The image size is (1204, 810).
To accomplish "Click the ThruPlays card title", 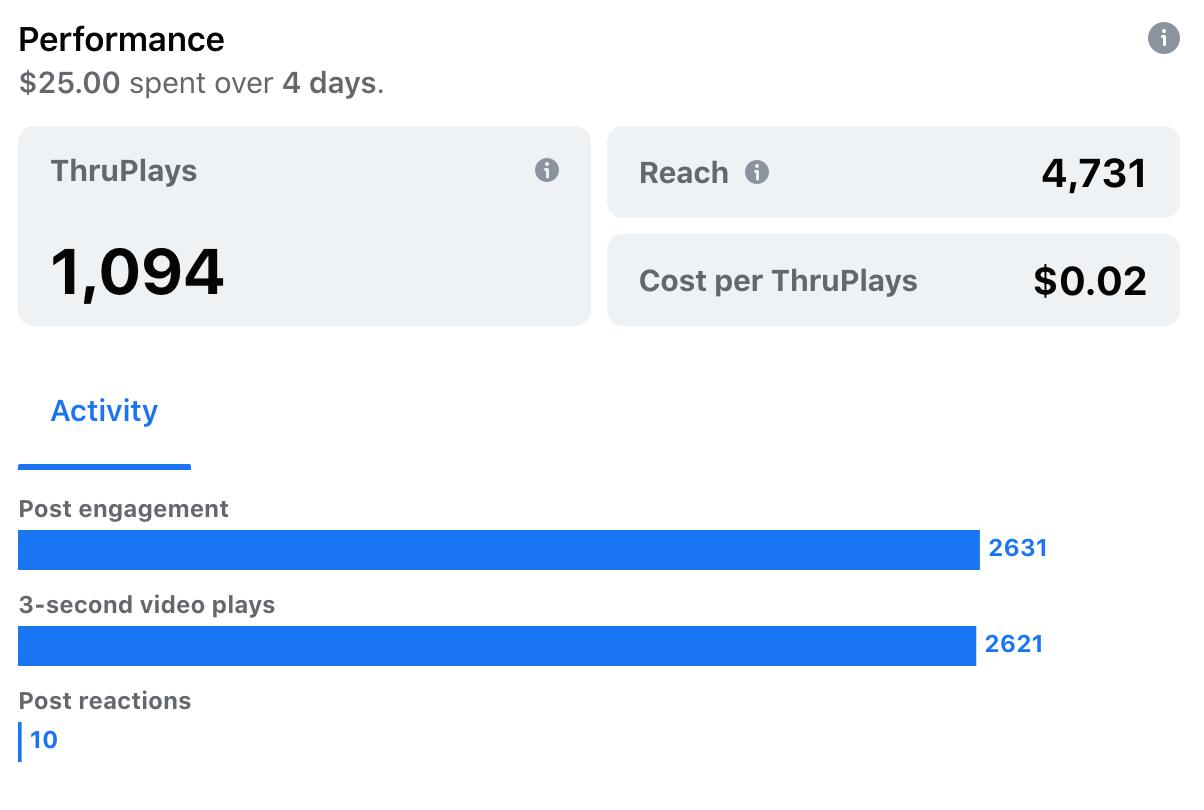I will (x=124, y=171).
